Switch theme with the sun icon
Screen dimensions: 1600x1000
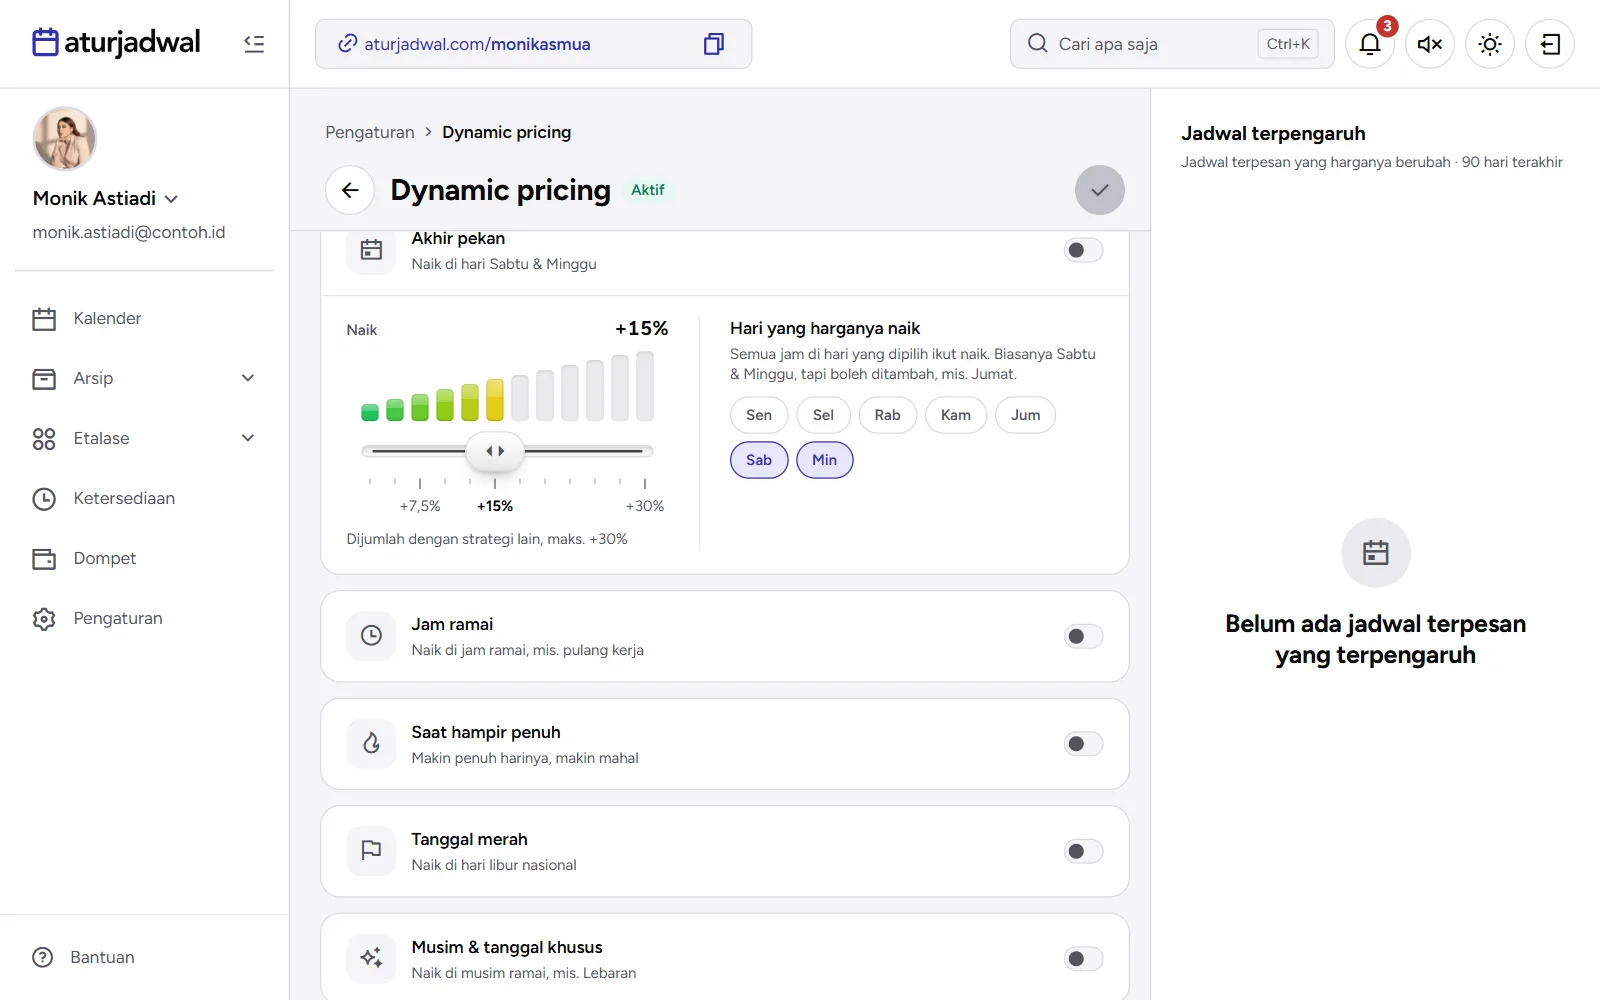point(1490,44)
